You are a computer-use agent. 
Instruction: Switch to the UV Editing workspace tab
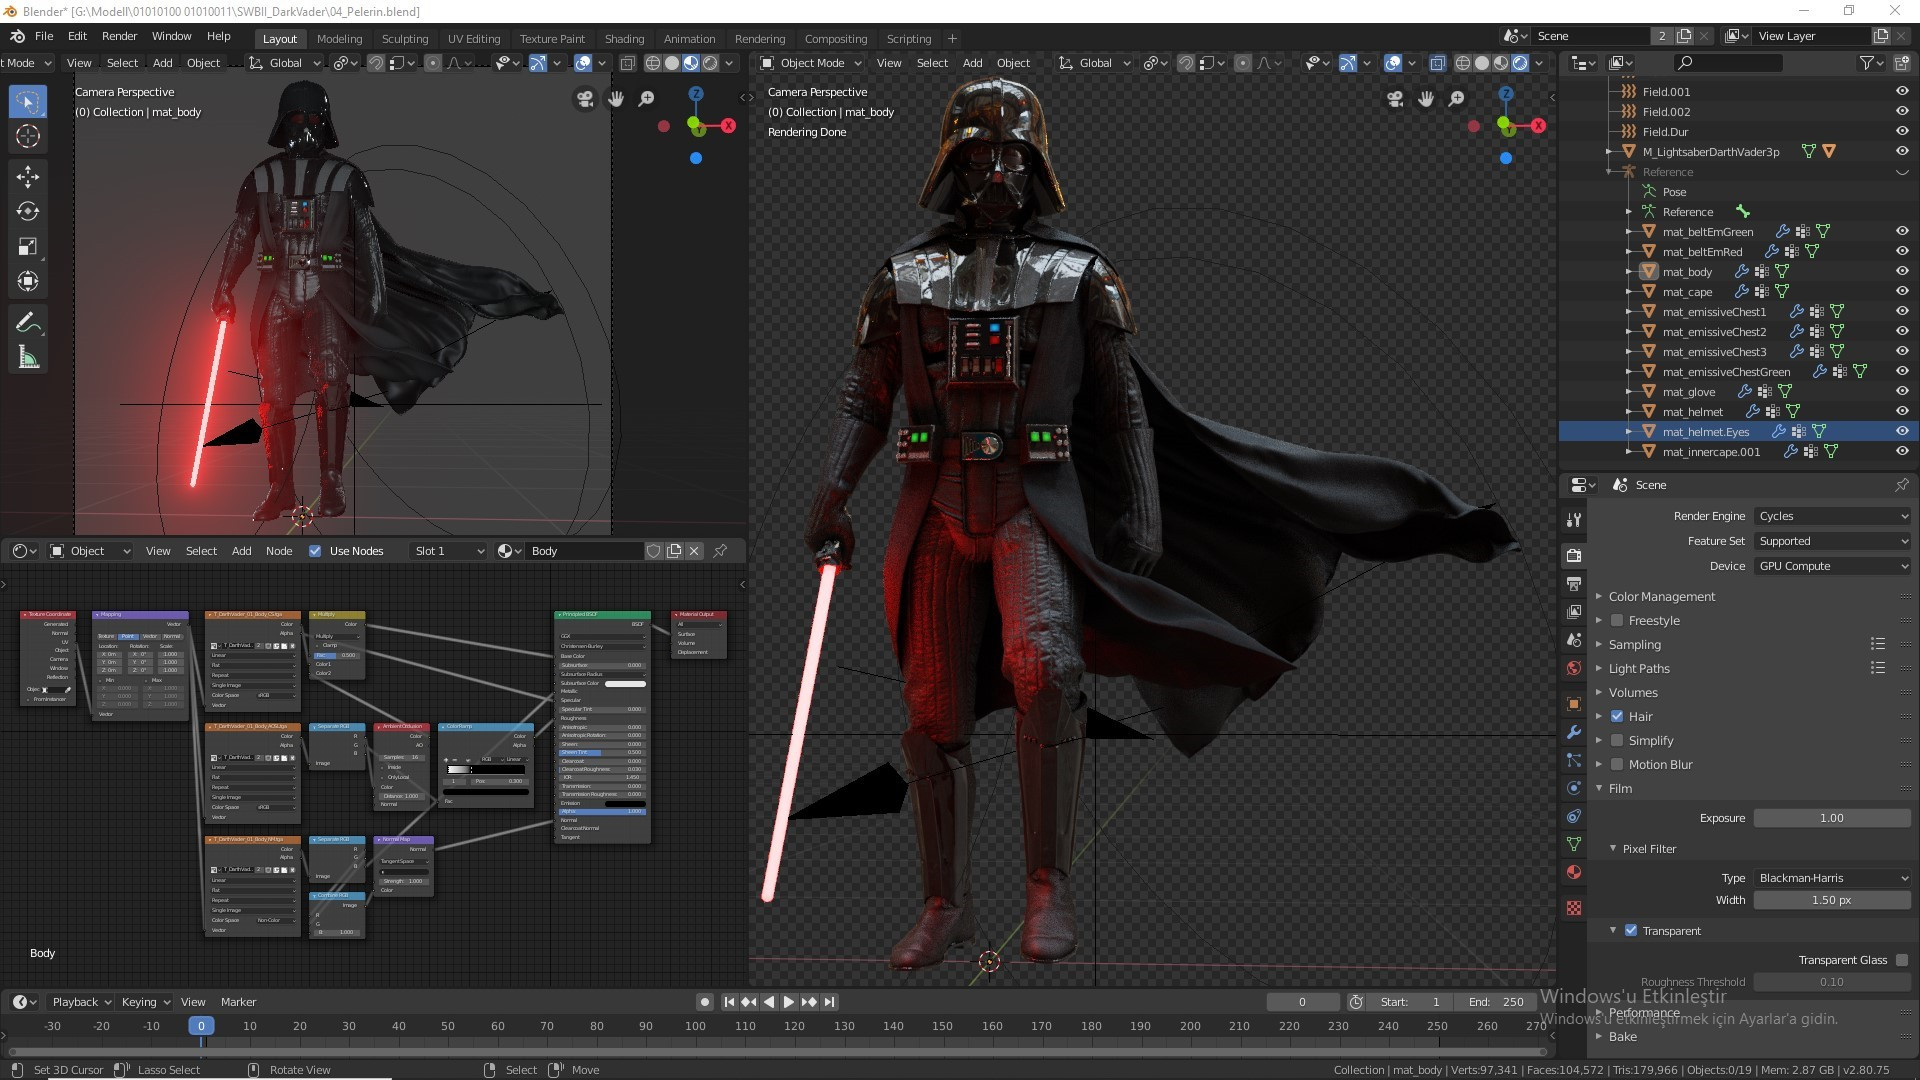[x=473, y=39]
